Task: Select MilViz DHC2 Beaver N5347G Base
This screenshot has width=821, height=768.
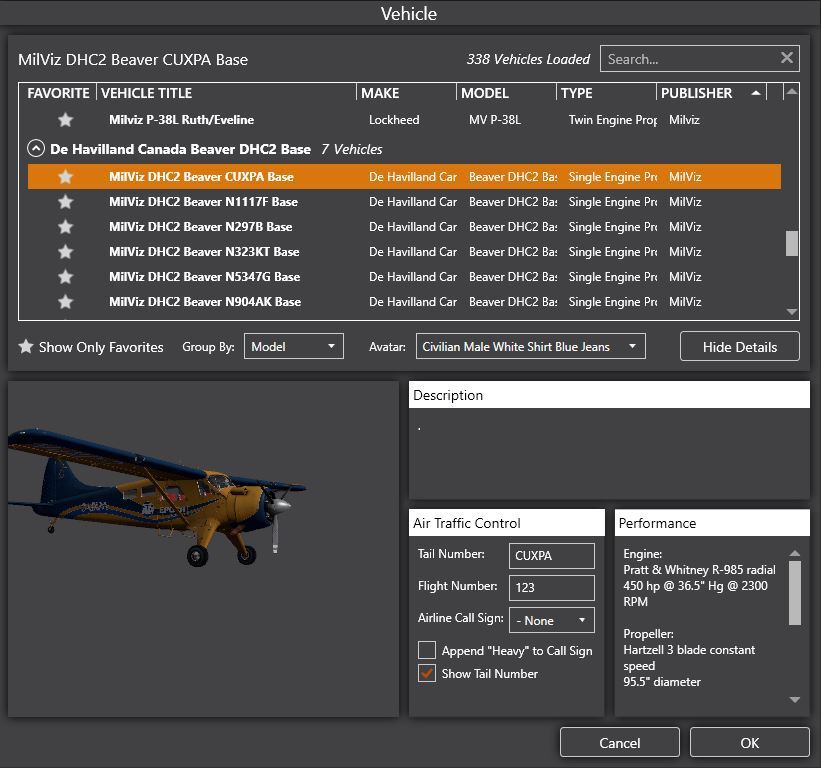Action: click(x=204, y=276)
